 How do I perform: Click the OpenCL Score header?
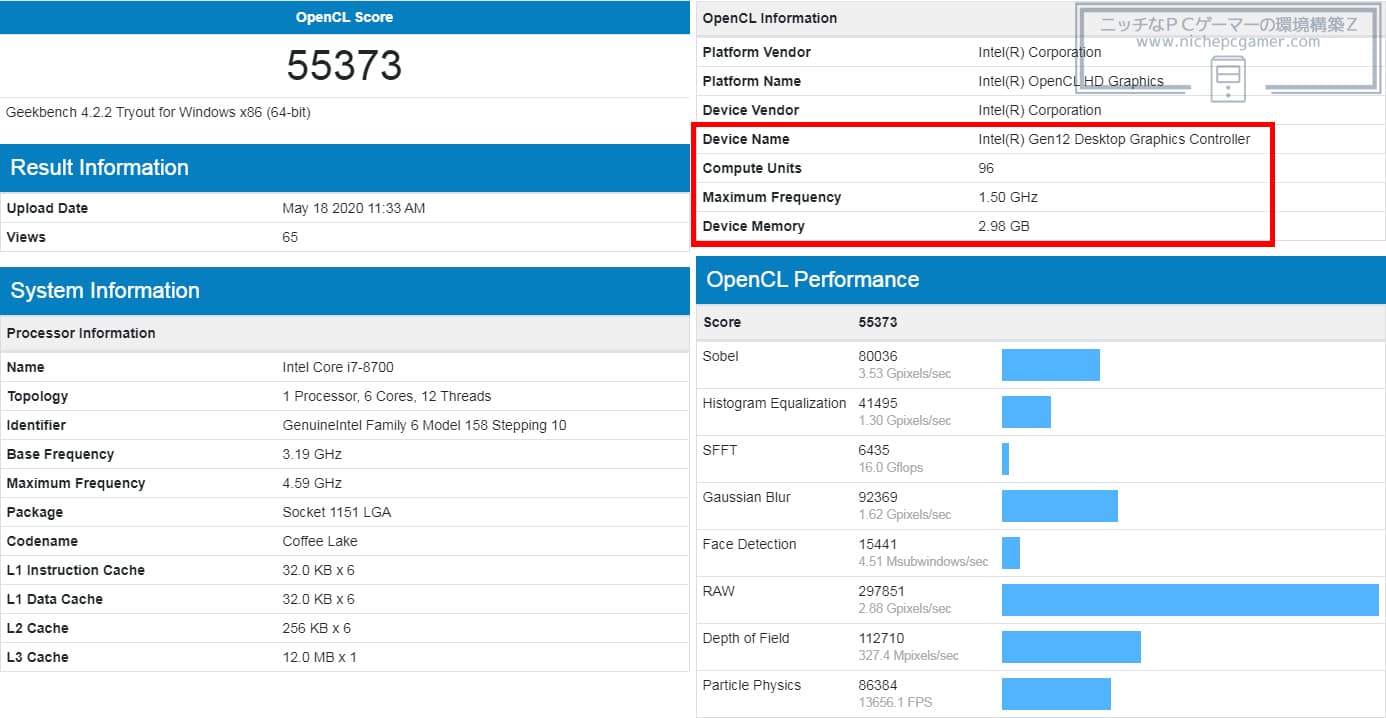coord(345,17)
